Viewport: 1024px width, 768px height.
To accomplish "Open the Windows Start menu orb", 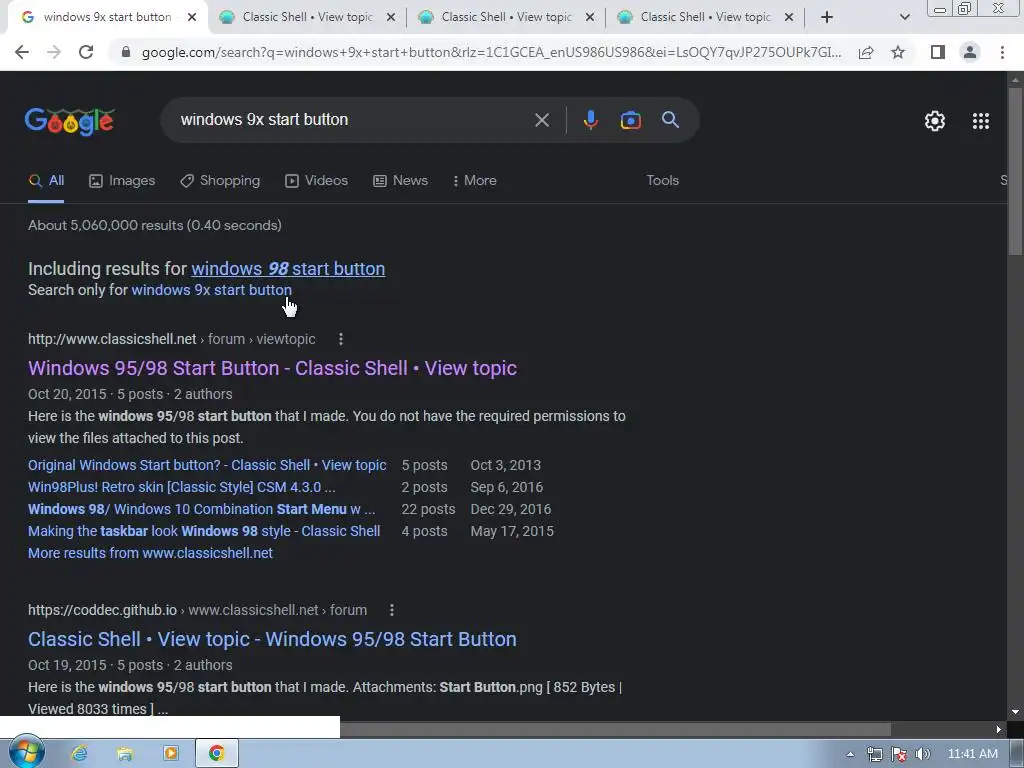I will (25, 753).
